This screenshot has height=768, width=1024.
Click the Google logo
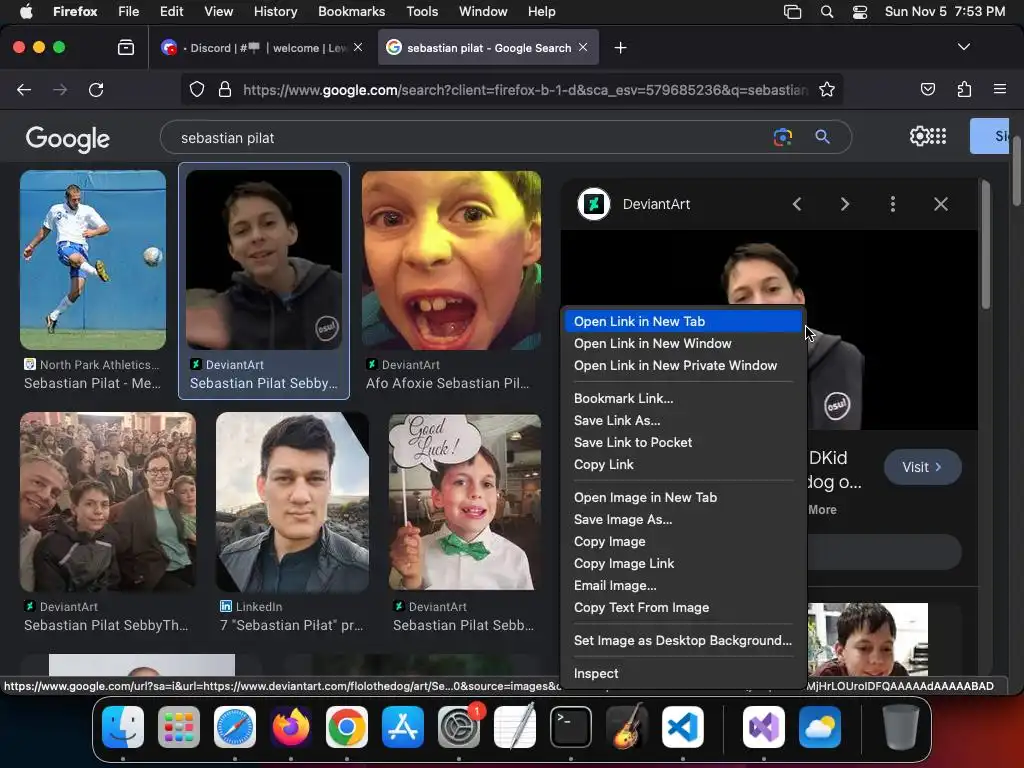(67, 138)
